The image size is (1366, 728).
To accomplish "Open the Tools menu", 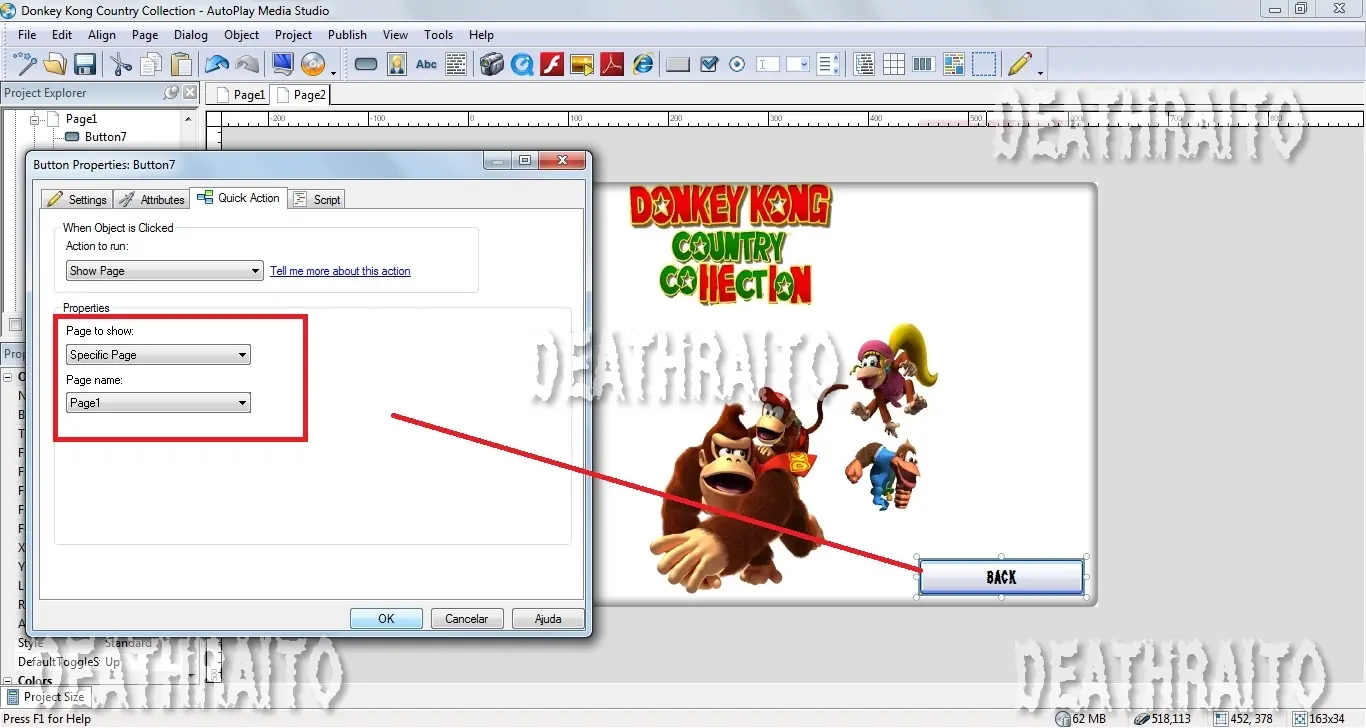I will pyautogui.click(x=439, y=34).
